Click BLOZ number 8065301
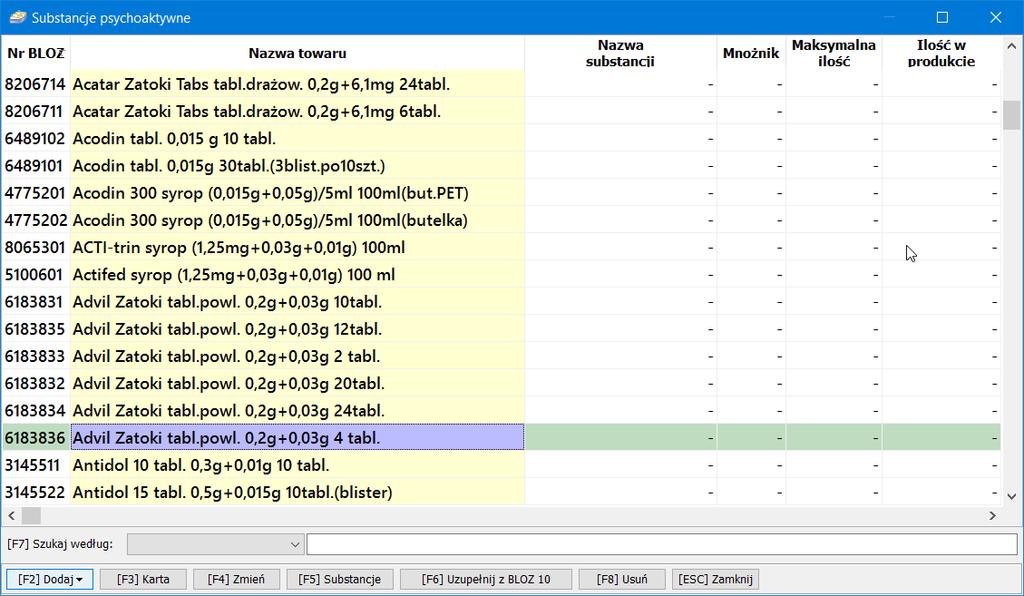 (x=35, y=248)
